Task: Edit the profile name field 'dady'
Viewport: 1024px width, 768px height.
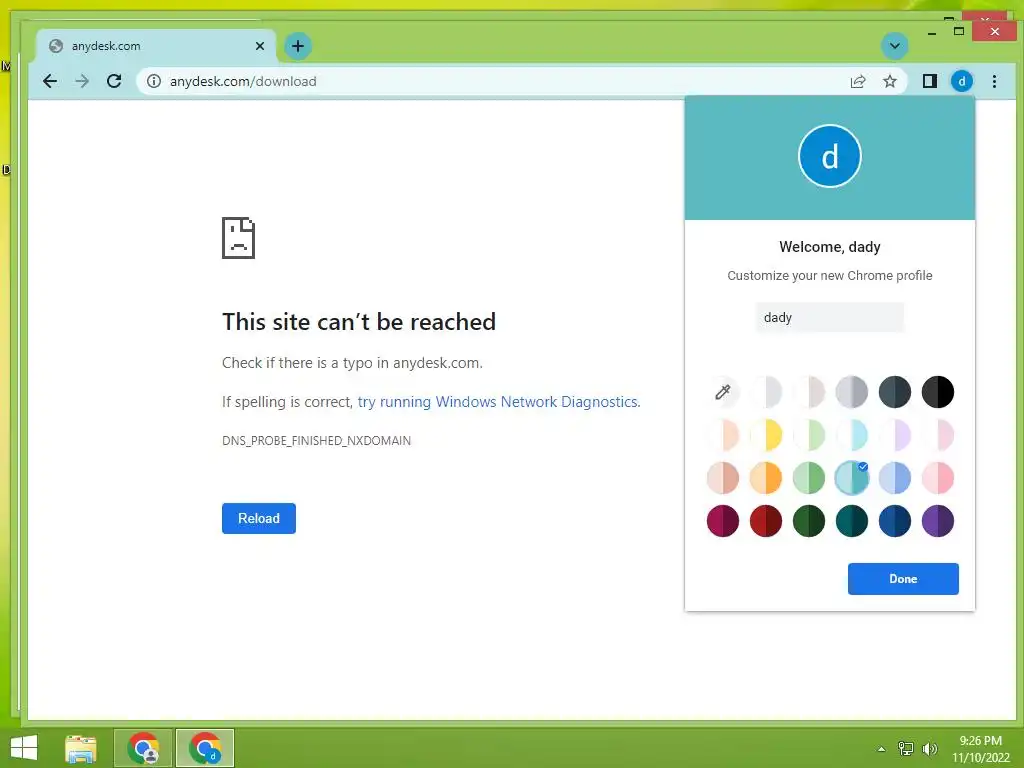Action: pos(829,317)
